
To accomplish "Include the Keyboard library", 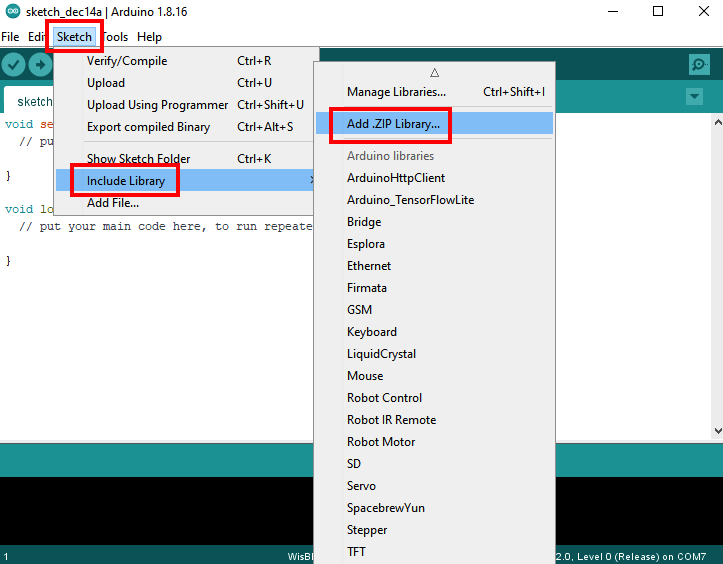I will (x=434, y=332).
